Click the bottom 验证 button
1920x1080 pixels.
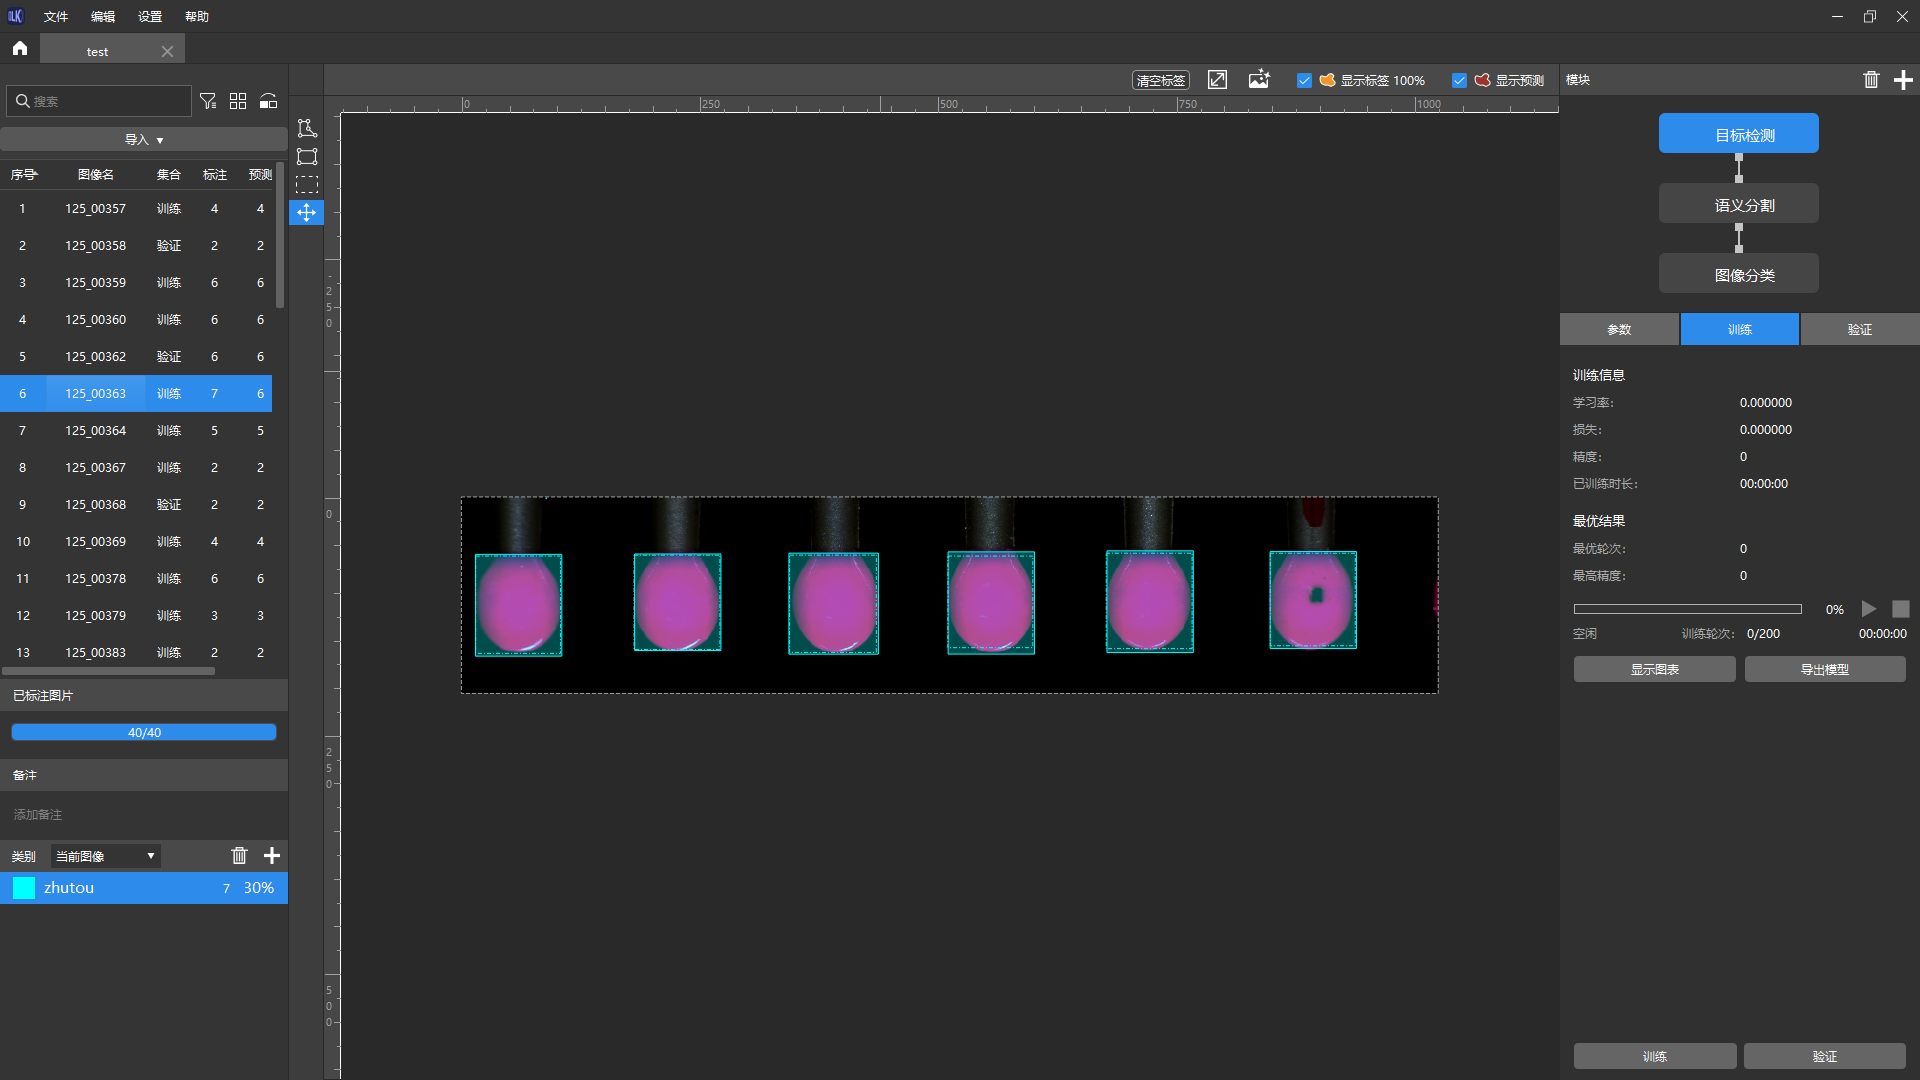[1825, 1056]
